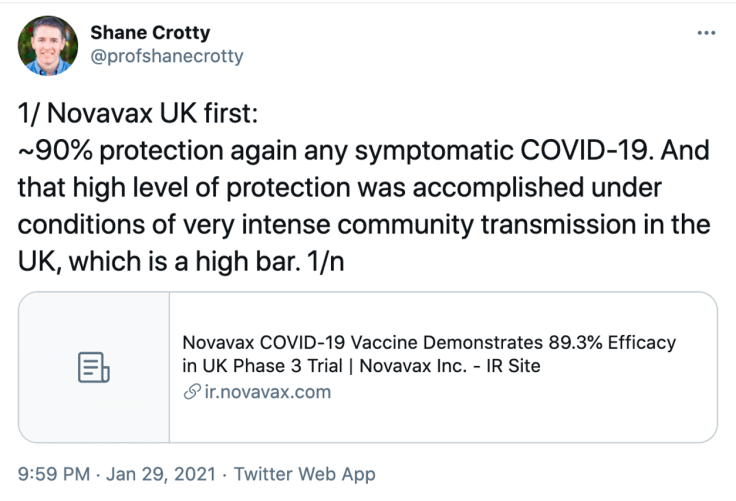Viewport: 736px width, 501px height.
Task: Click the chain link icon beside ir.novavax.com
Action: (x=190, y=392)
